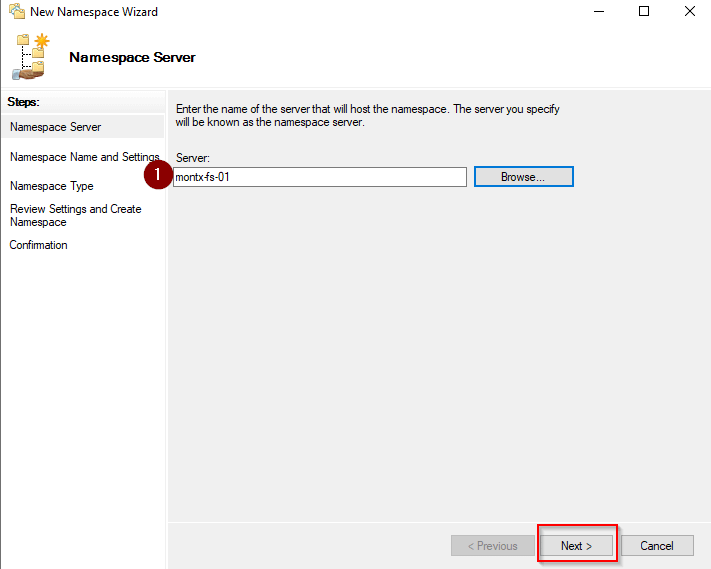The height and width of the screenshot is (569, 711).
Task: Open the Namespace Type step
Action: [52, 186]
